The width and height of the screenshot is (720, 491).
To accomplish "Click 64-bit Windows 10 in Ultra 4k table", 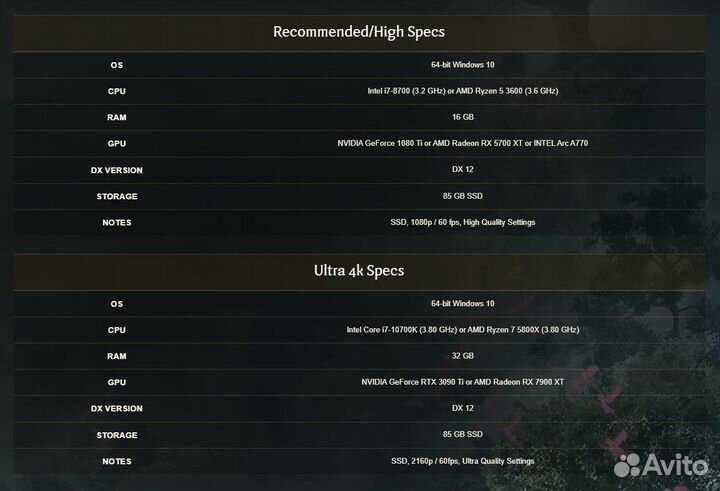I will point(462,303).
